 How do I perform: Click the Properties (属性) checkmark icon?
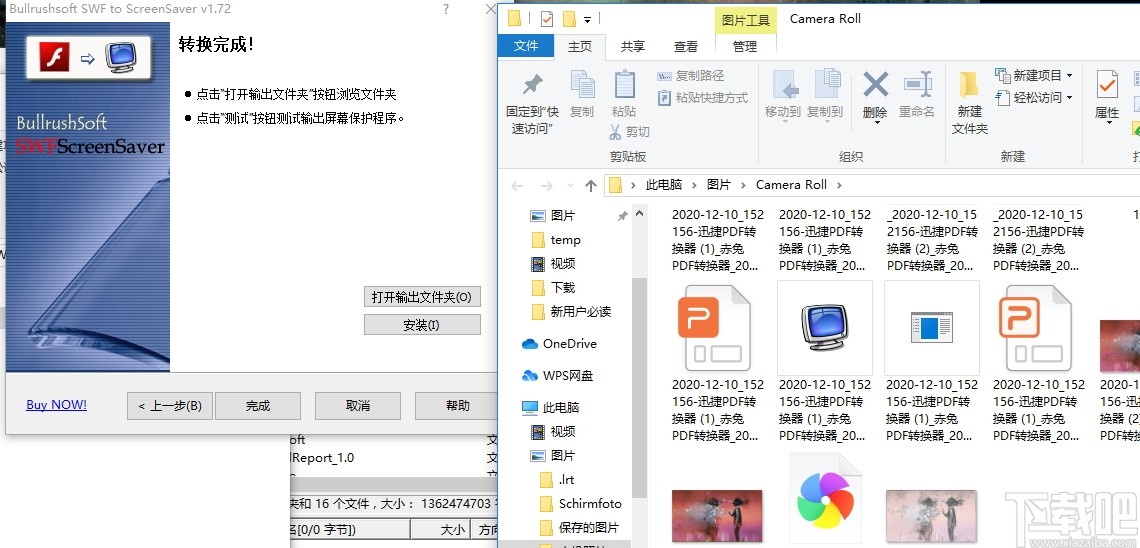(x=1107, y=85)
